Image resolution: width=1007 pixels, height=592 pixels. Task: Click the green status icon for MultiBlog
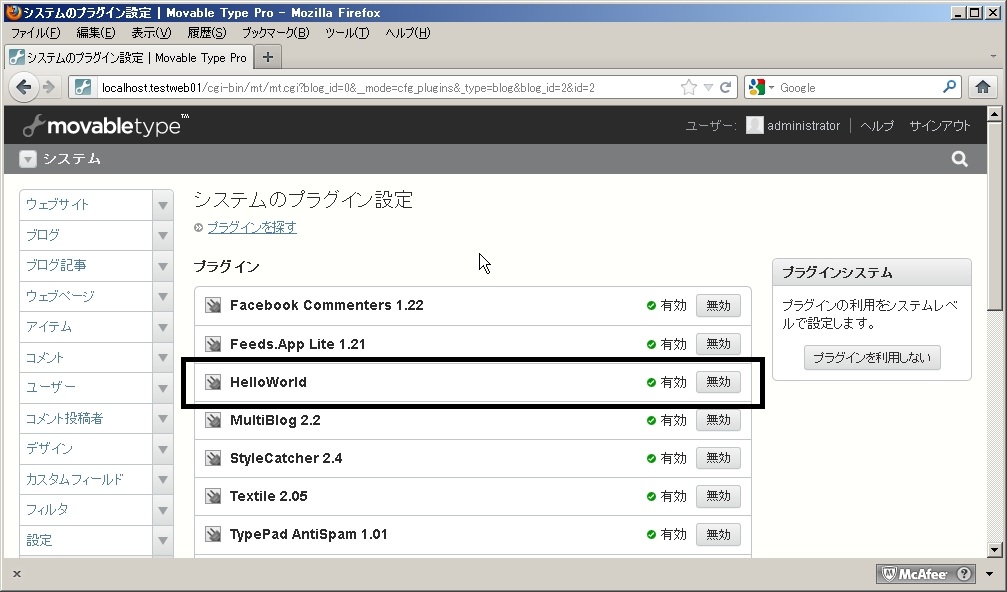pyautogui.click(x=651, y=421)
